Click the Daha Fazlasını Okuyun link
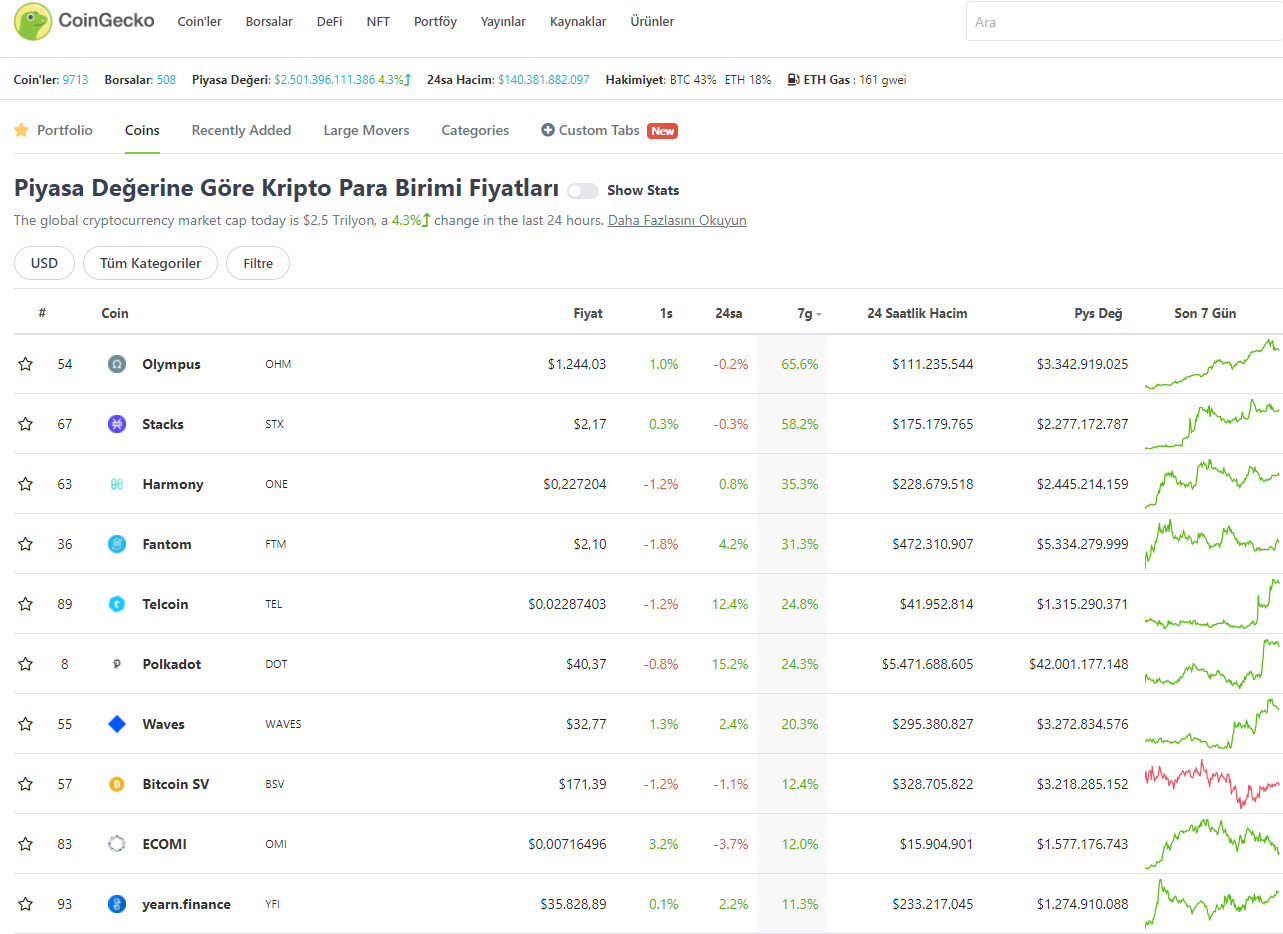 point(677,220)
